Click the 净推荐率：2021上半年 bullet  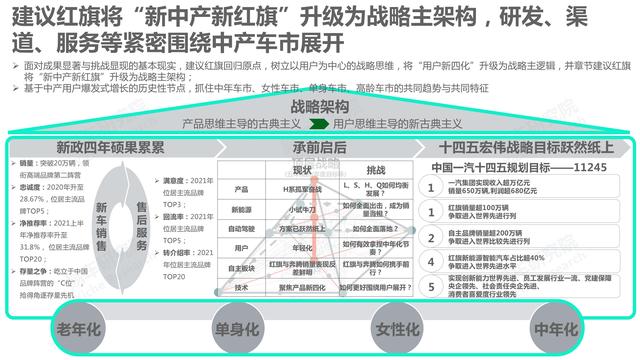click(51, 241)
